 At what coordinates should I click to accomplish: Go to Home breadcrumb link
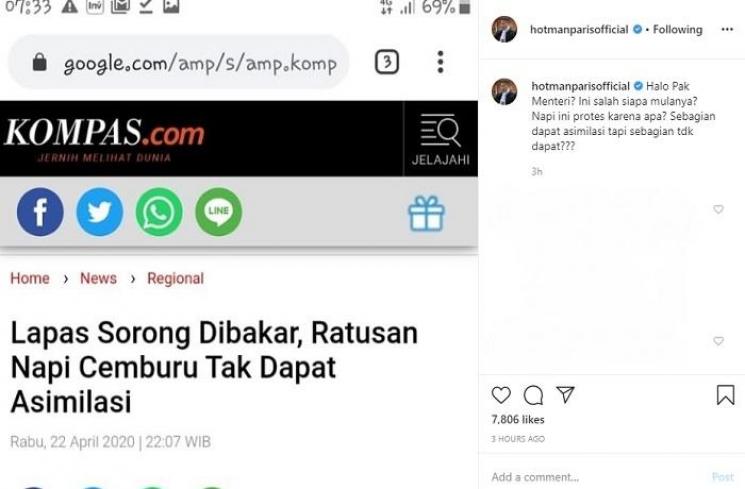[x=30, y=278]
